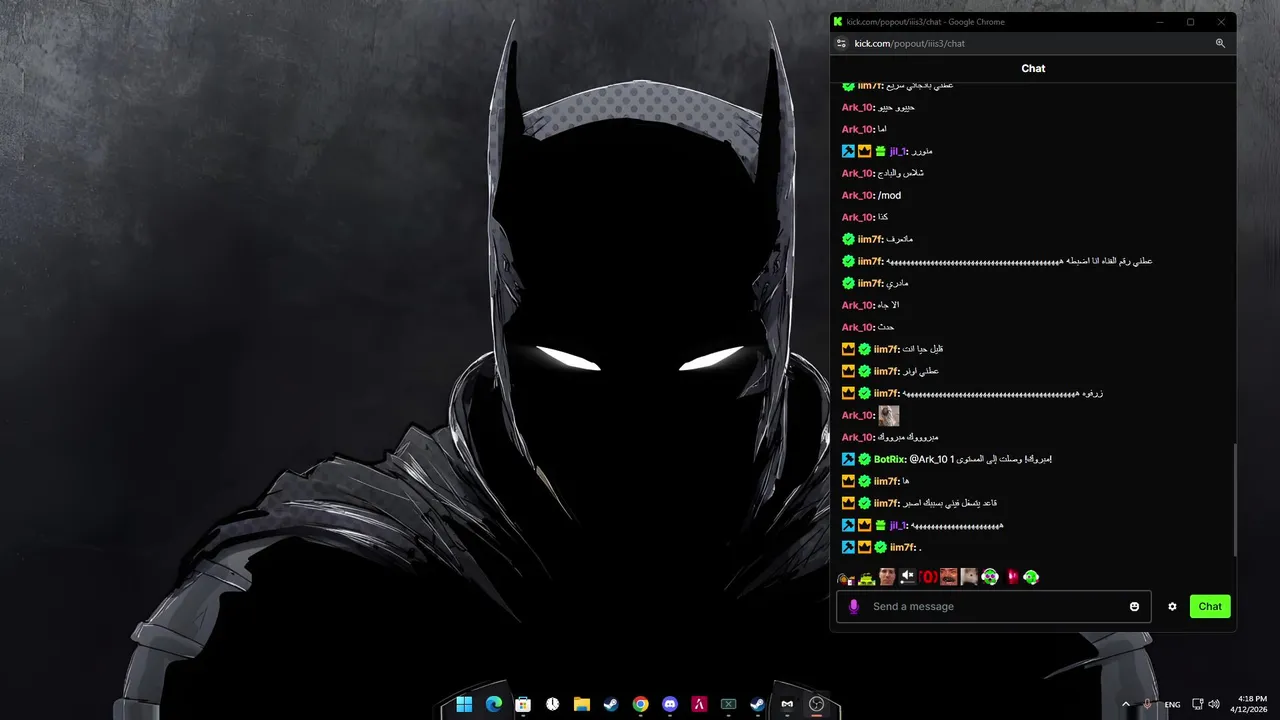Screen dimensions: 1280x720
Task: Click the iim7f username on the last chat message
Action: (903, 547)
